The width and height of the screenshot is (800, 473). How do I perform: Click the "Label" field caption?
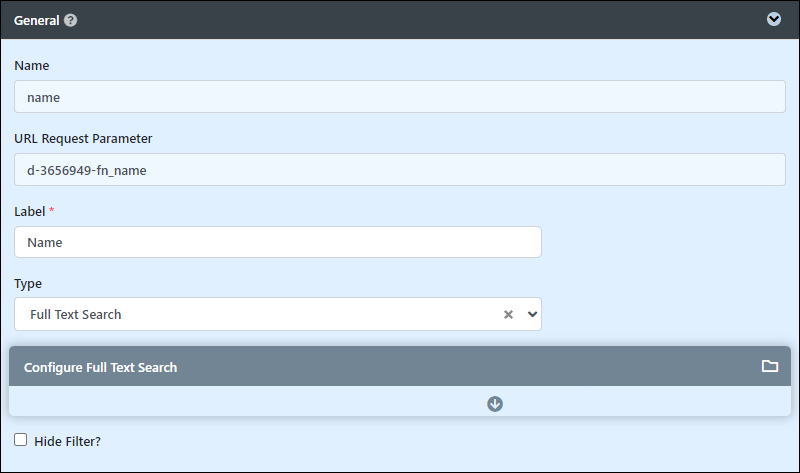click(30, 211)
